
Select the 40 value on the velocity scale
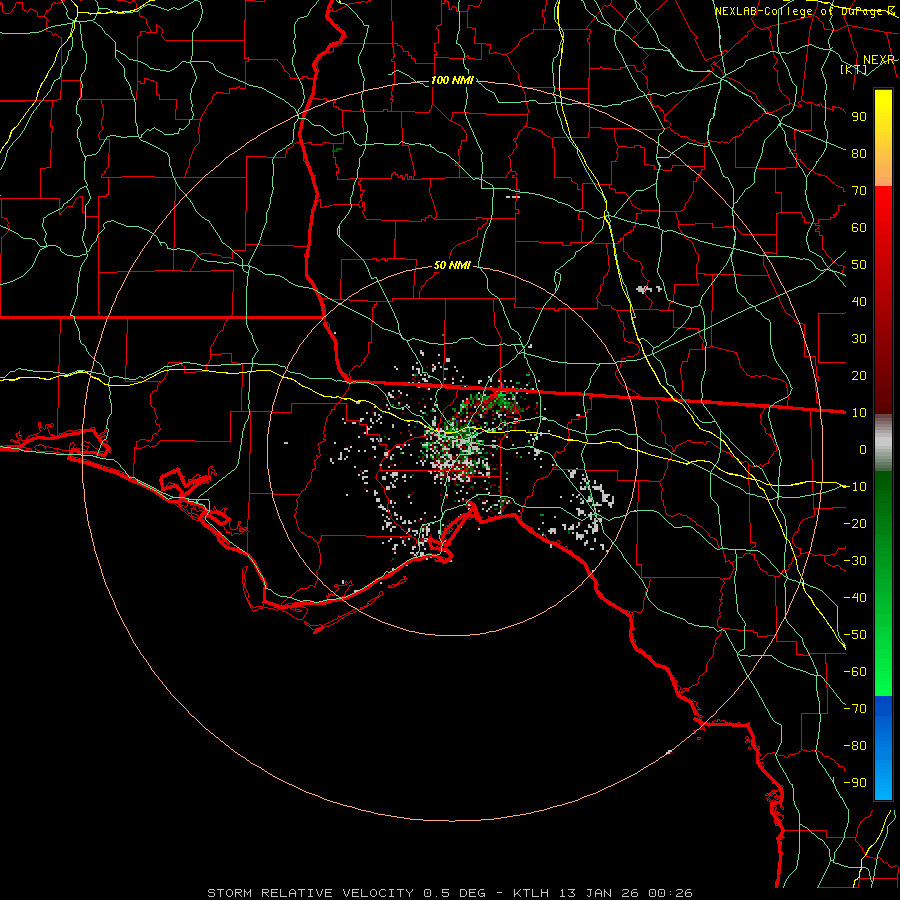click(859, 301)
